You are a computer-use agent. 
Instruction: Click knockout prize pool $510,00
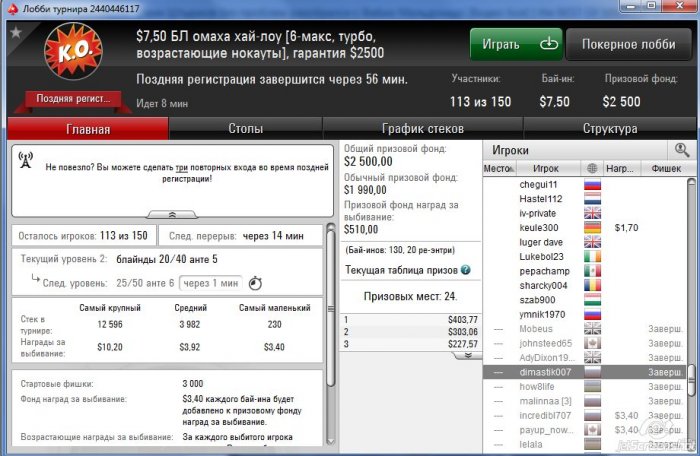pyautogui.click(x=361, y=230)
